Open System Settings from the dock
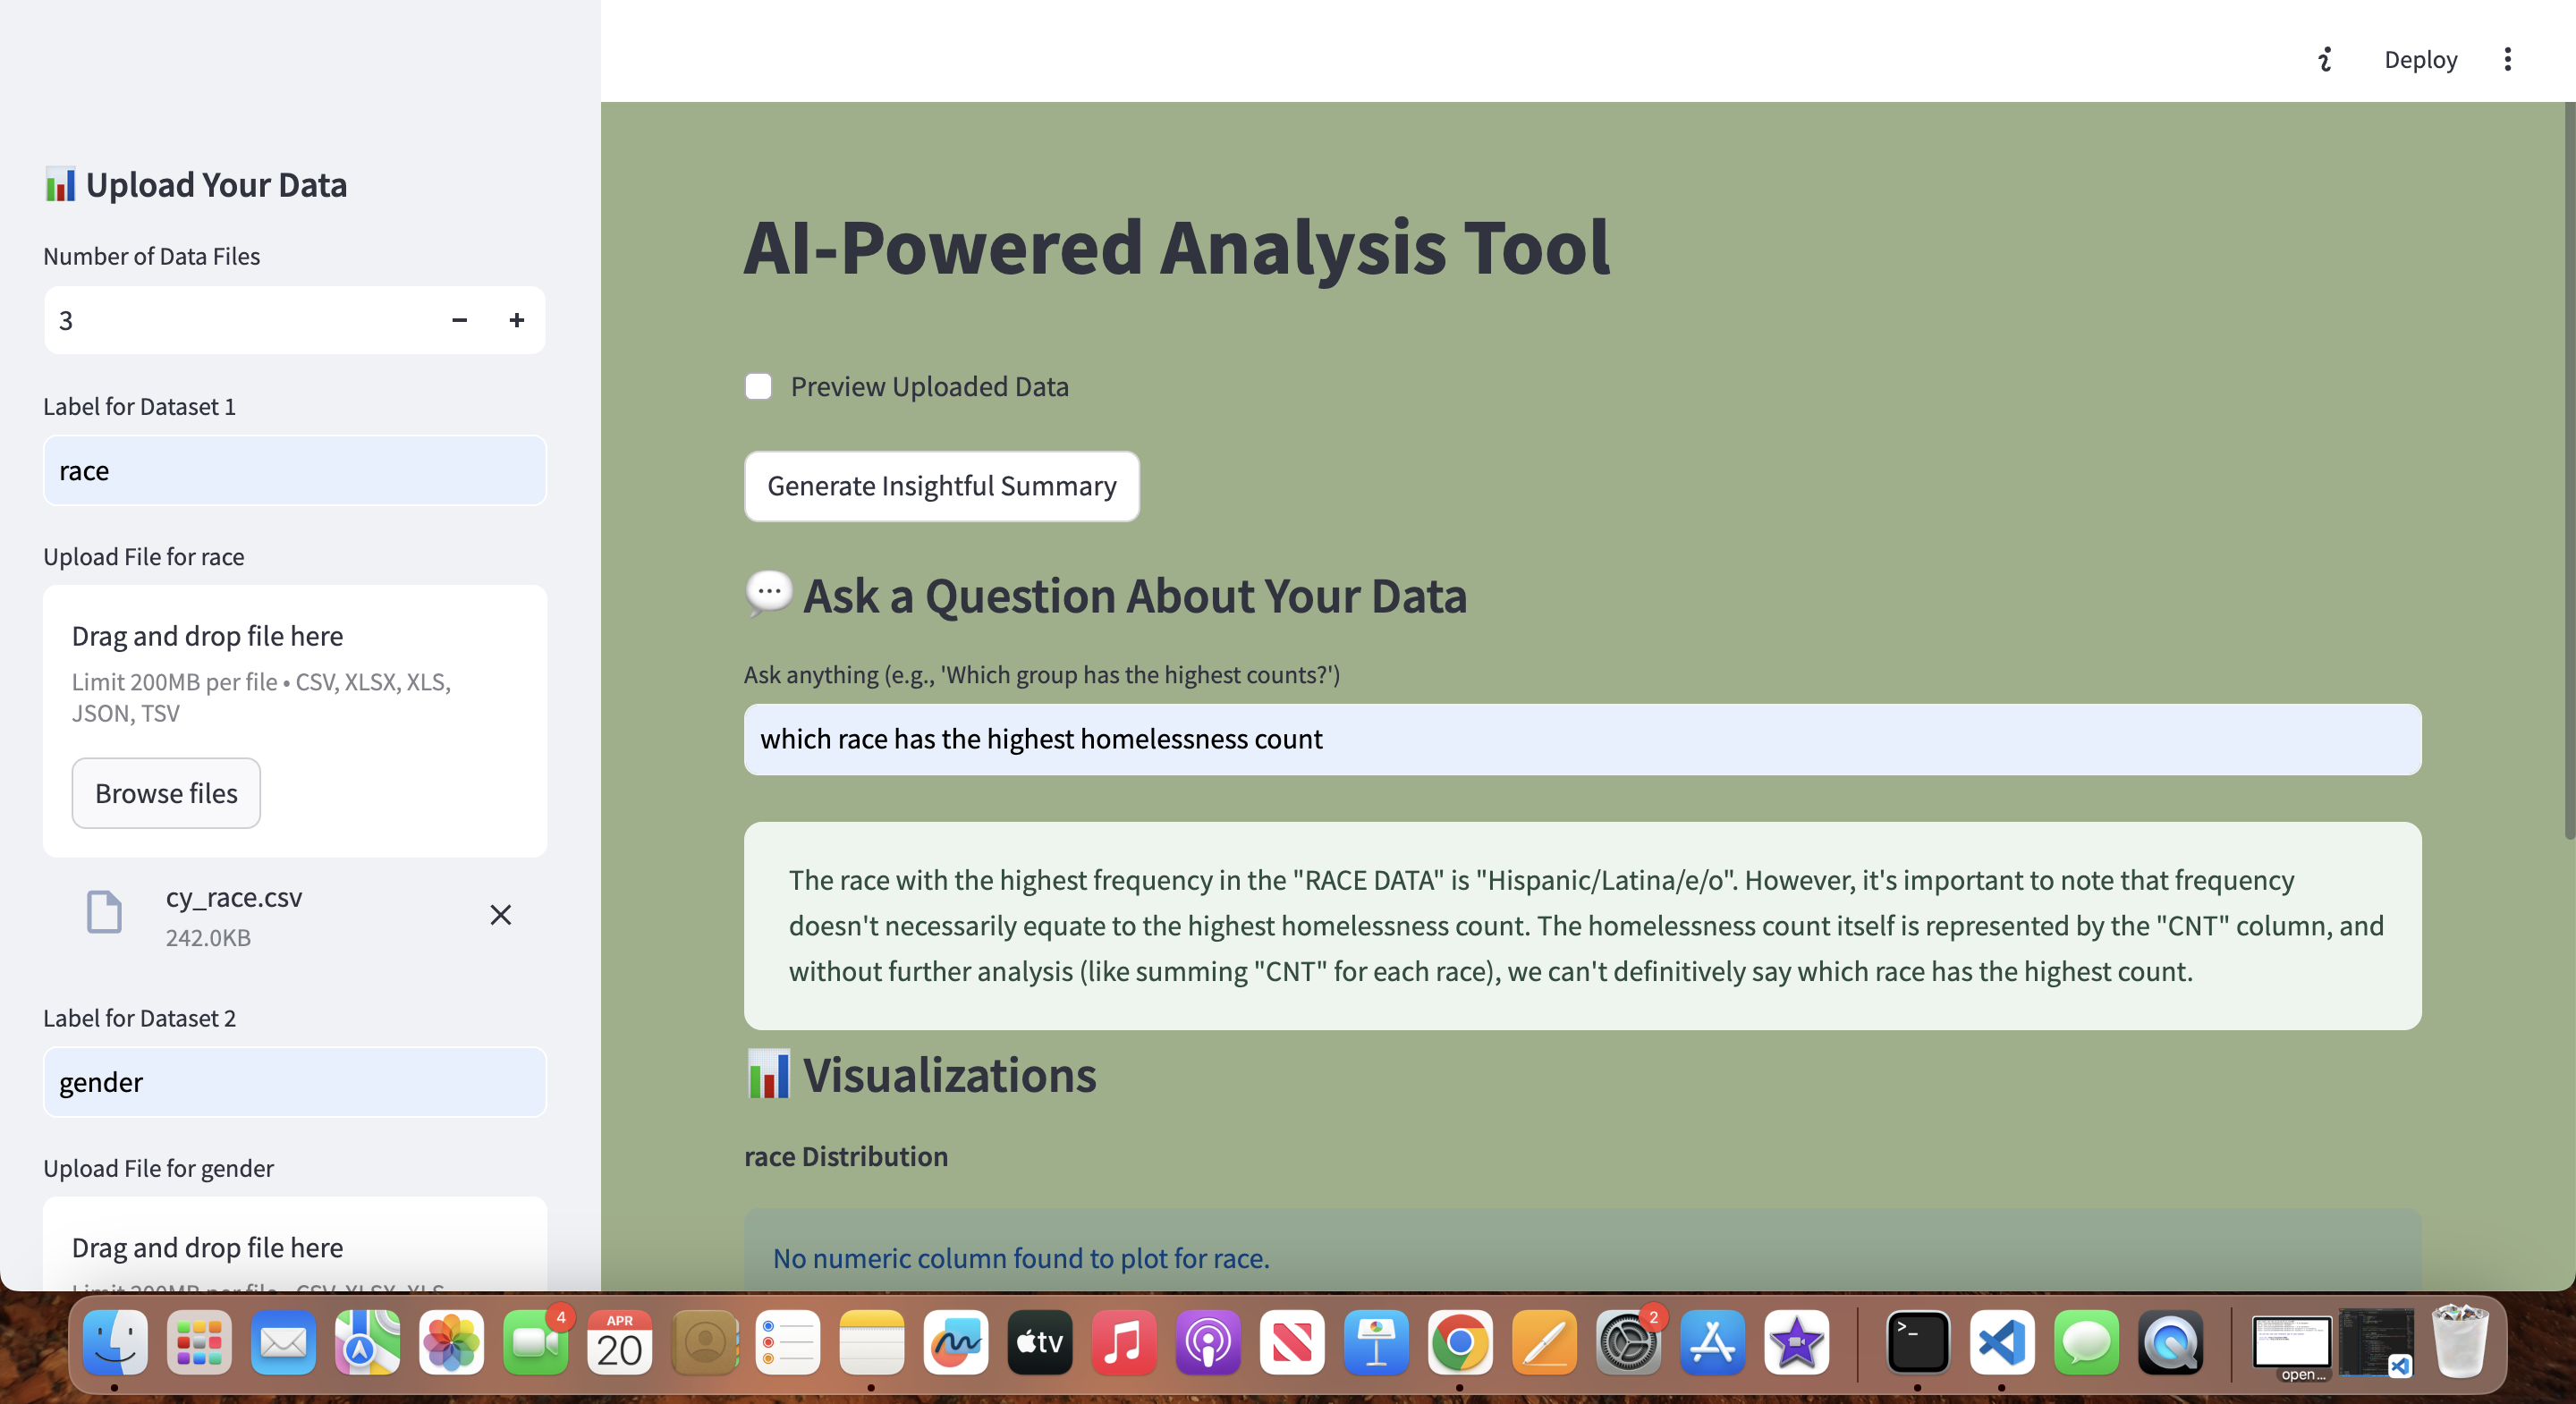The image size is (2576, 1404). coord(1628,1342)
